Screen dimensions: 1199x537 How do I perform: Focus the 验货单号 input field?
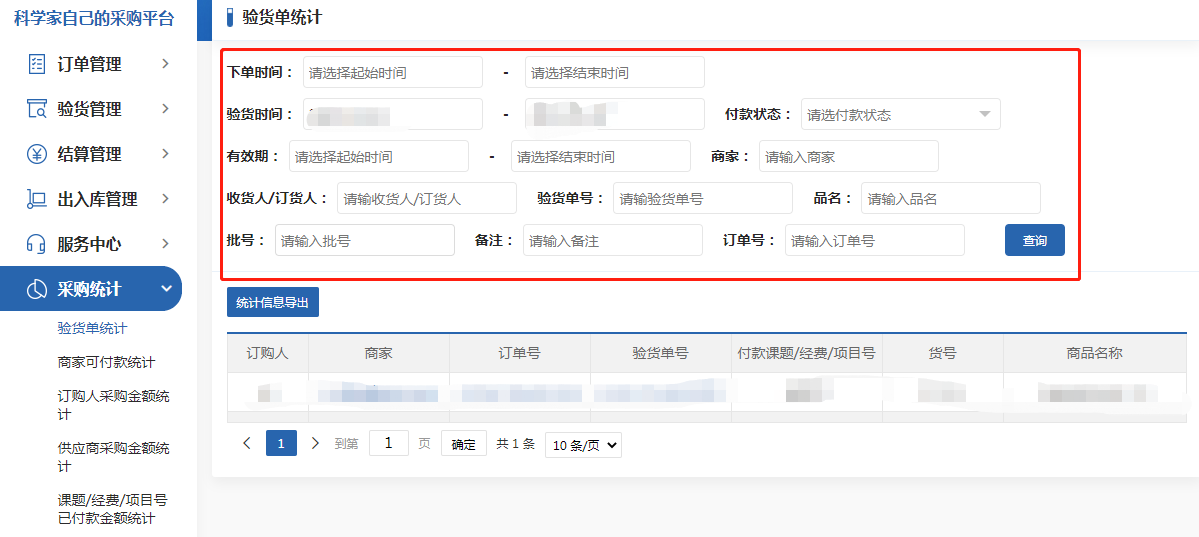pyautogui.click(x=702, y=198)
